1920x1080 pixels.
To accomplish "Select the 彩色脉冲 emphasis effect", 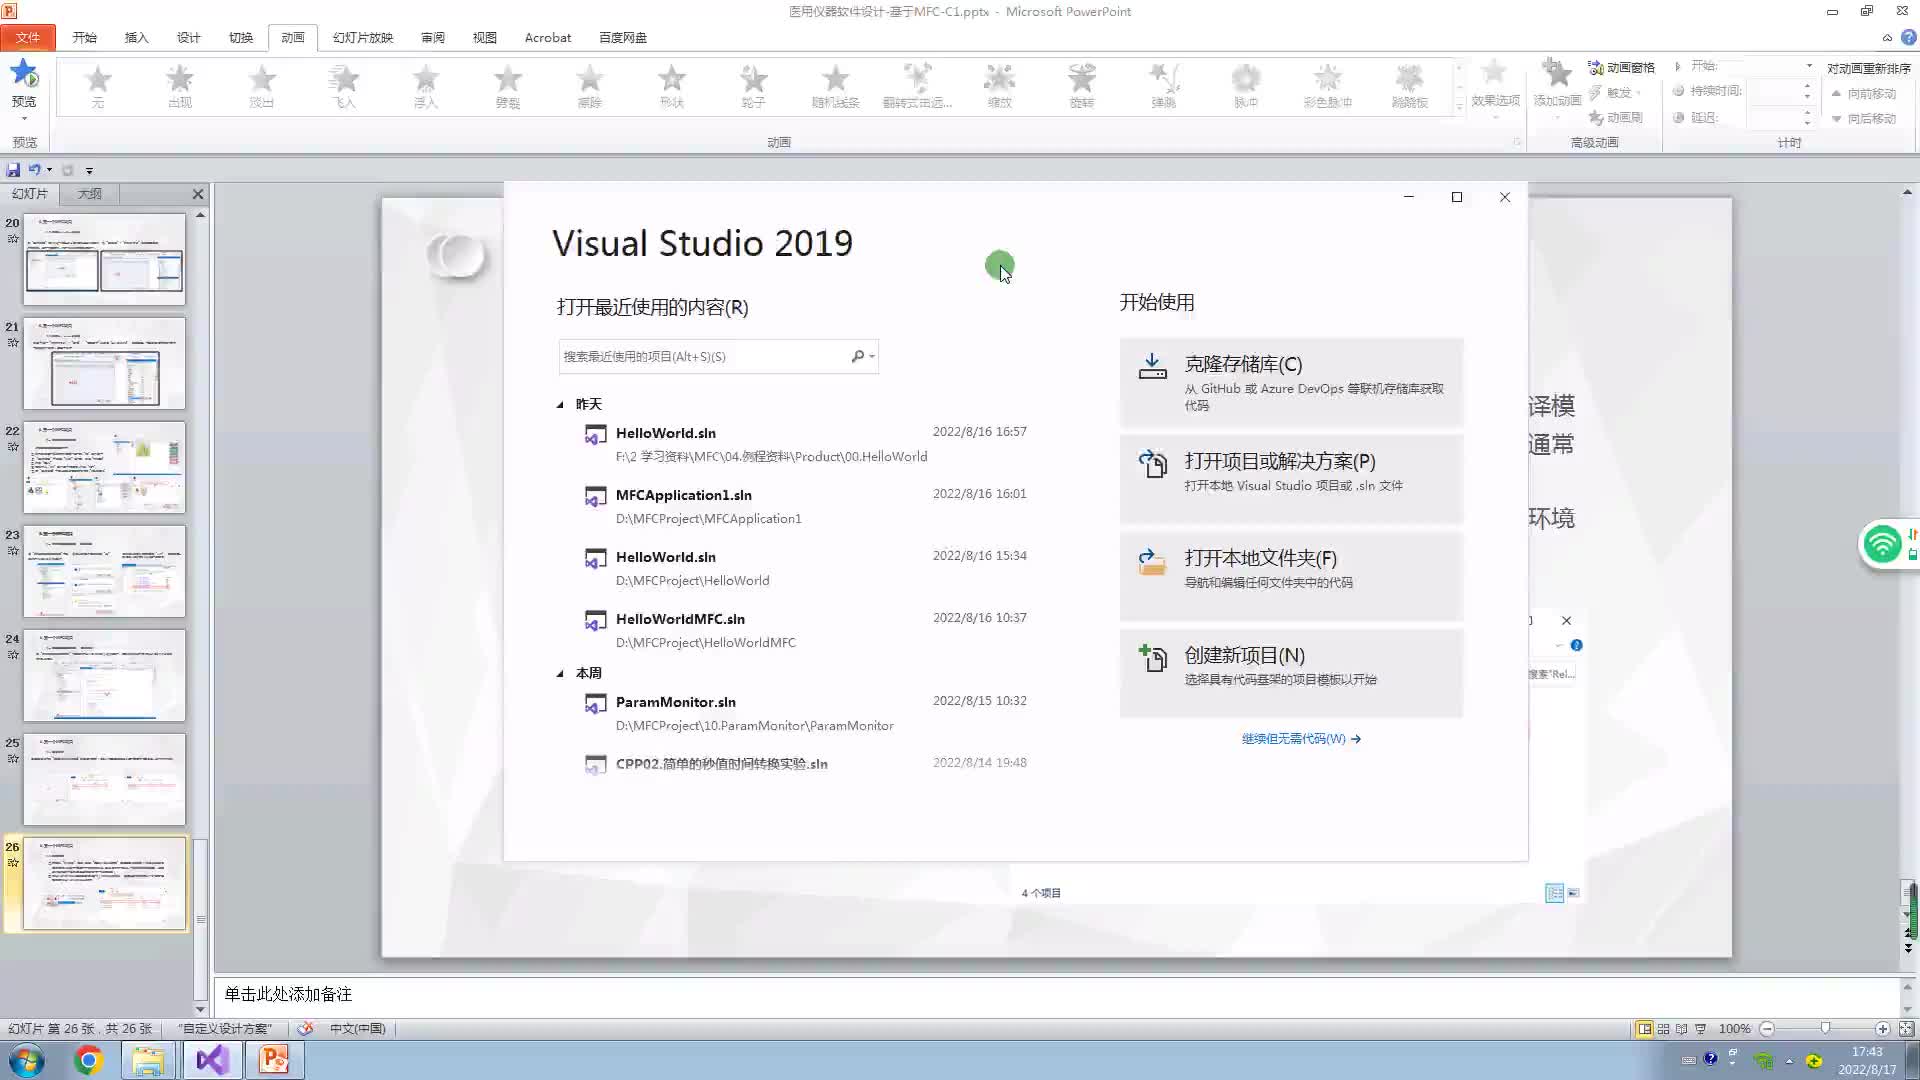I will tap(1328, 86).
